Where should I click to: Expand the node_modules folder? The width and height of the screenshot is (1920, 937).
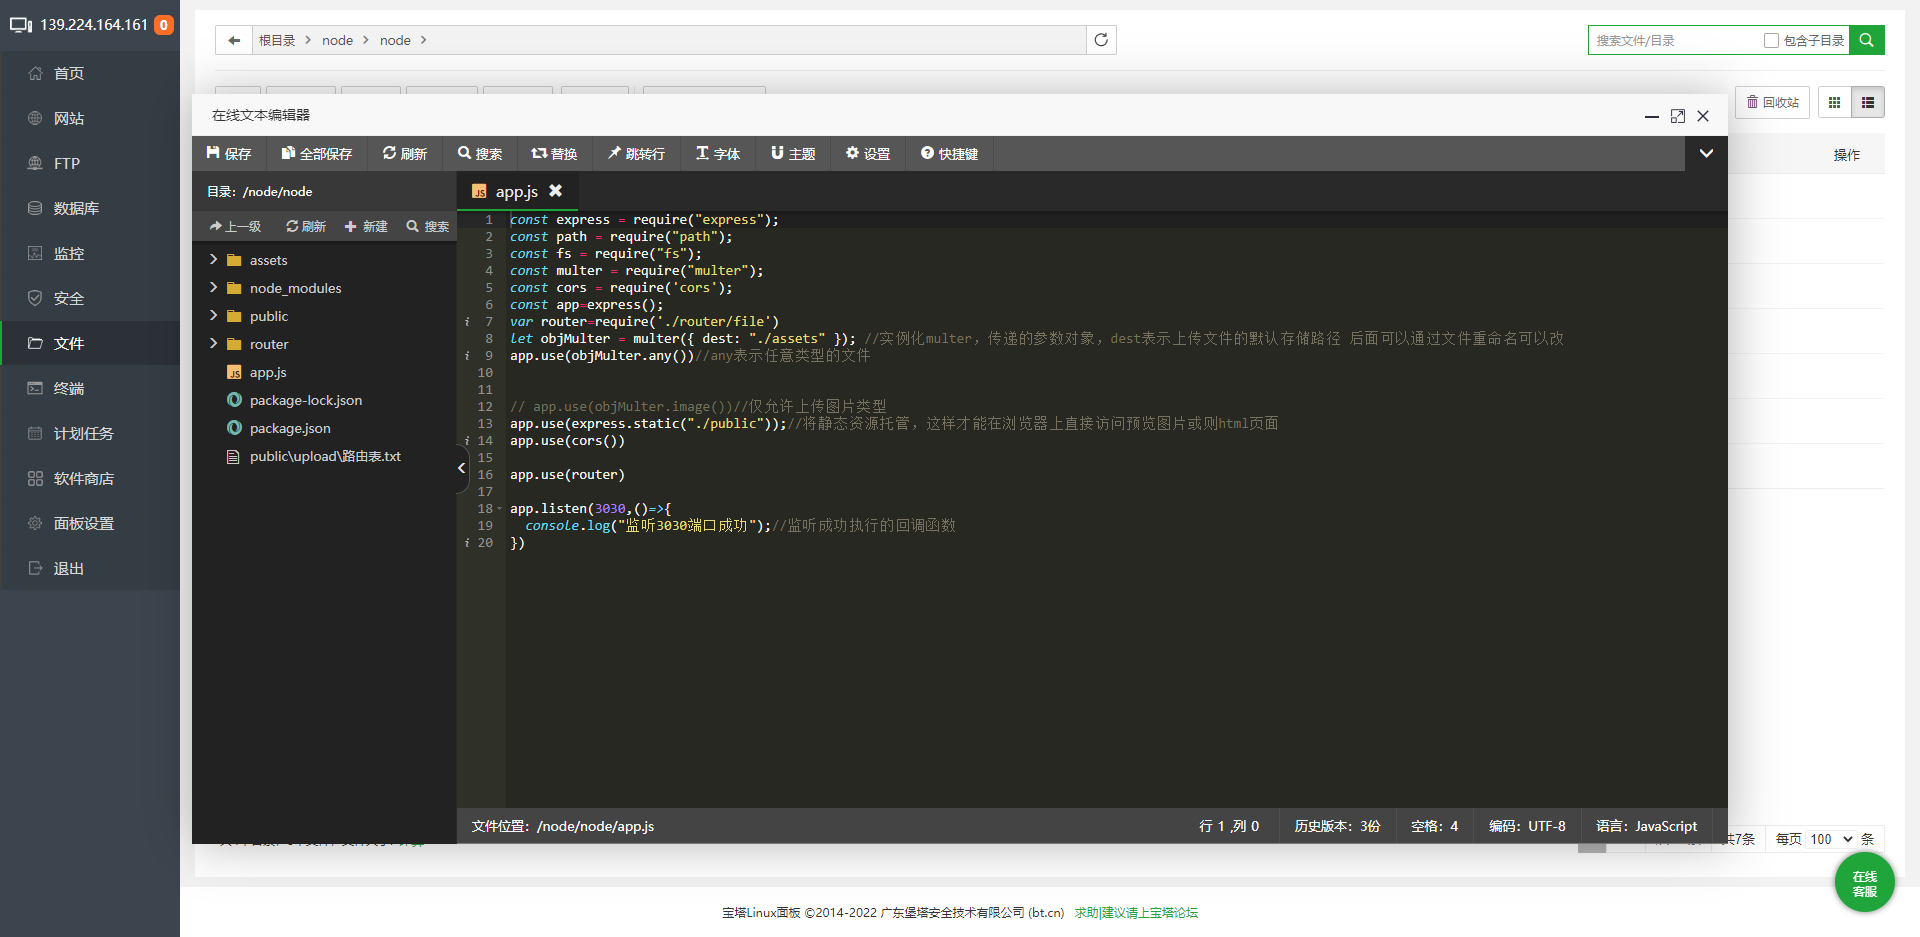(x=213, y=287)
